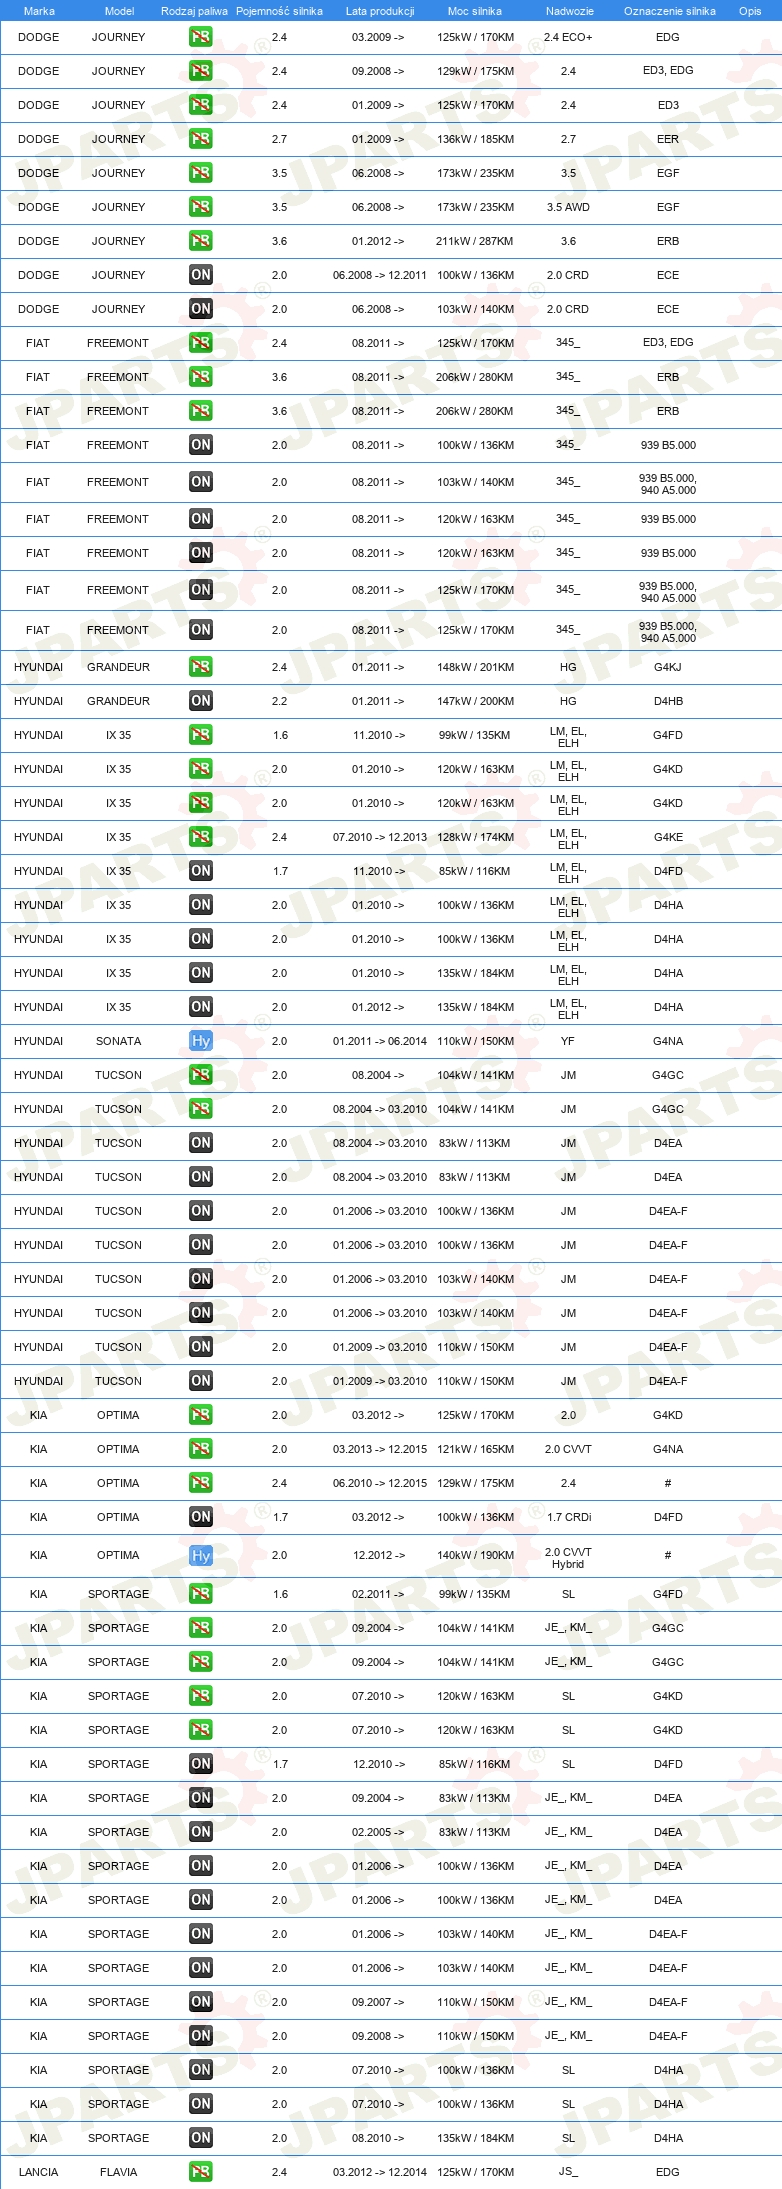
Task: Click the 2.0 CVVT Hybrid body cell
Action: coord(568,1558)
